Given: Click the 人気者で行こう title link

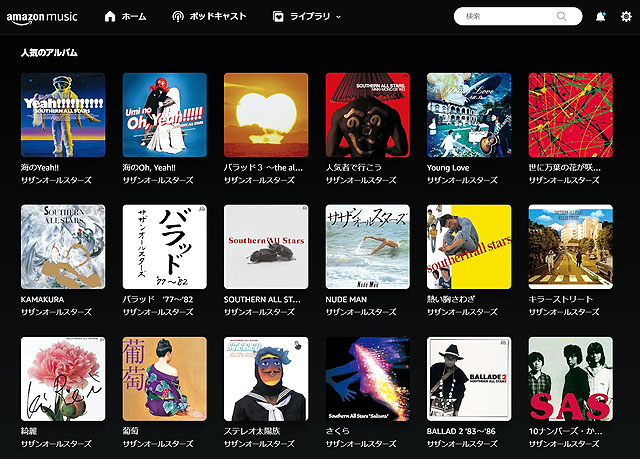Looking at the screenshot, I should coord(353,168).
